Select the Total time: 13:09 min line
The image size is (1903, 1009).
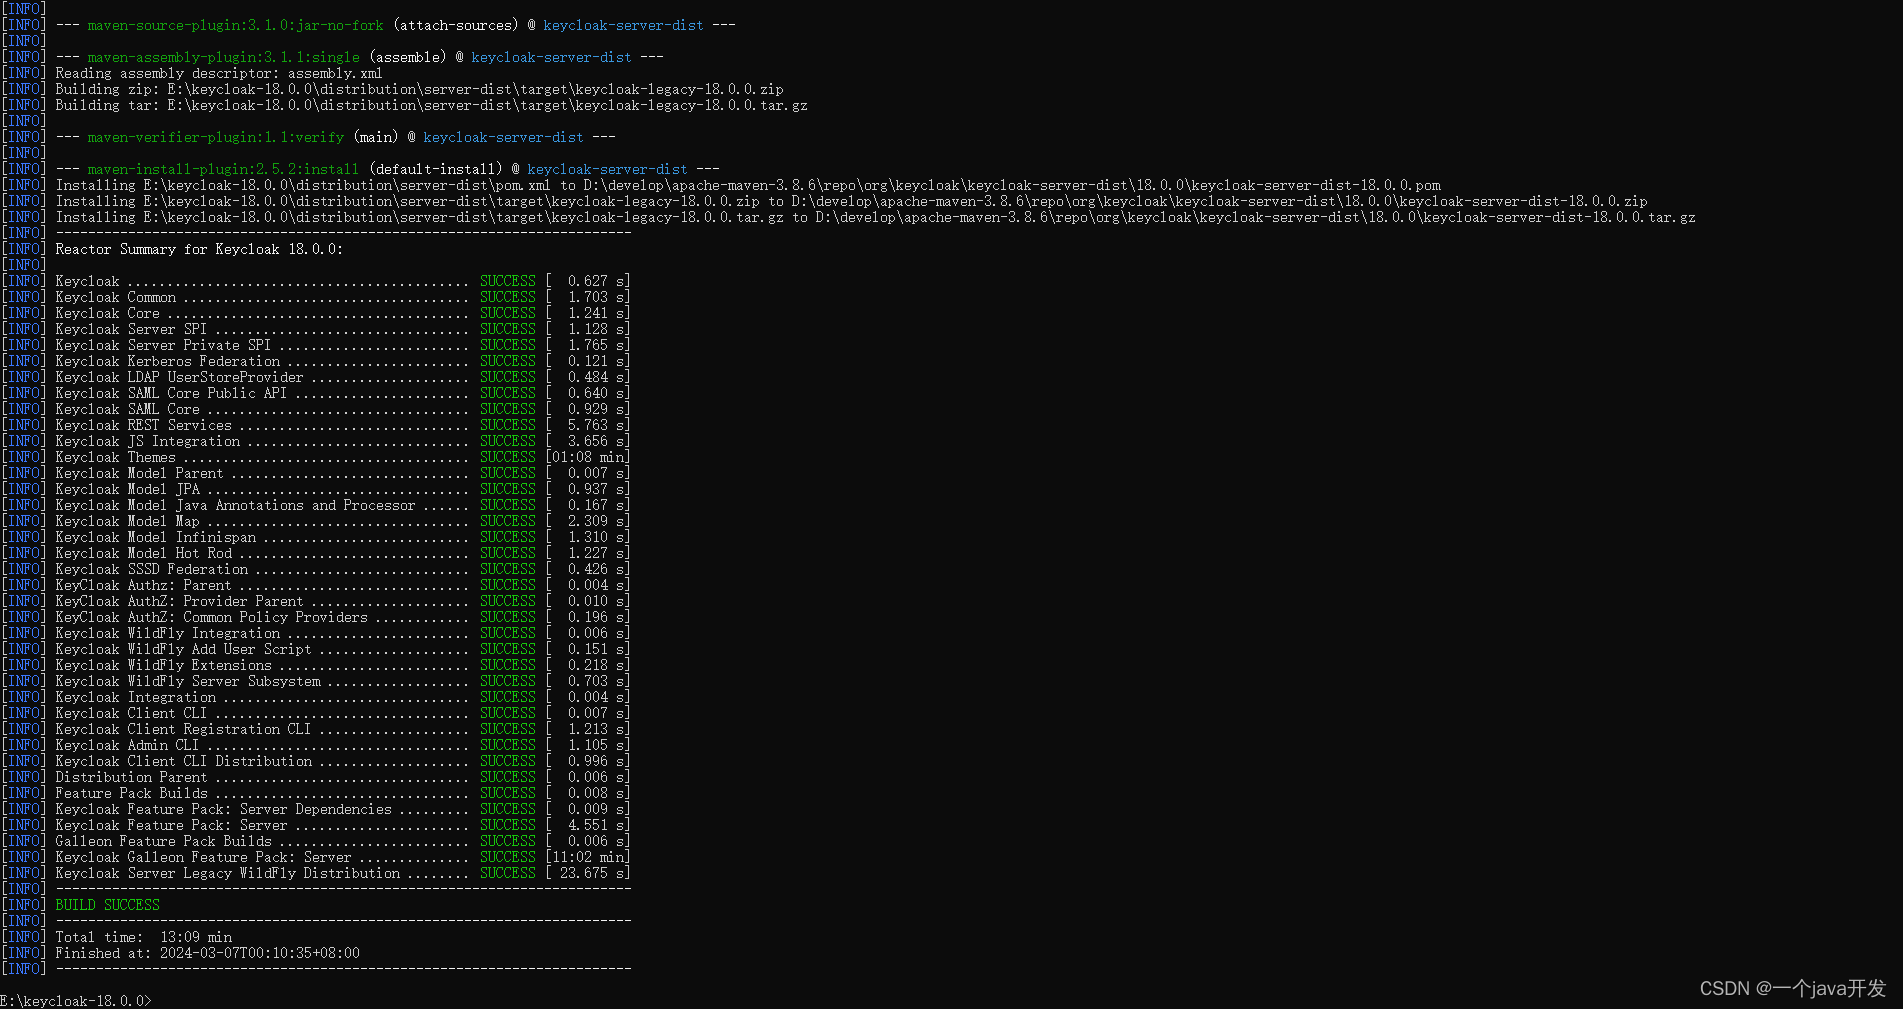(x=143, y=936)
